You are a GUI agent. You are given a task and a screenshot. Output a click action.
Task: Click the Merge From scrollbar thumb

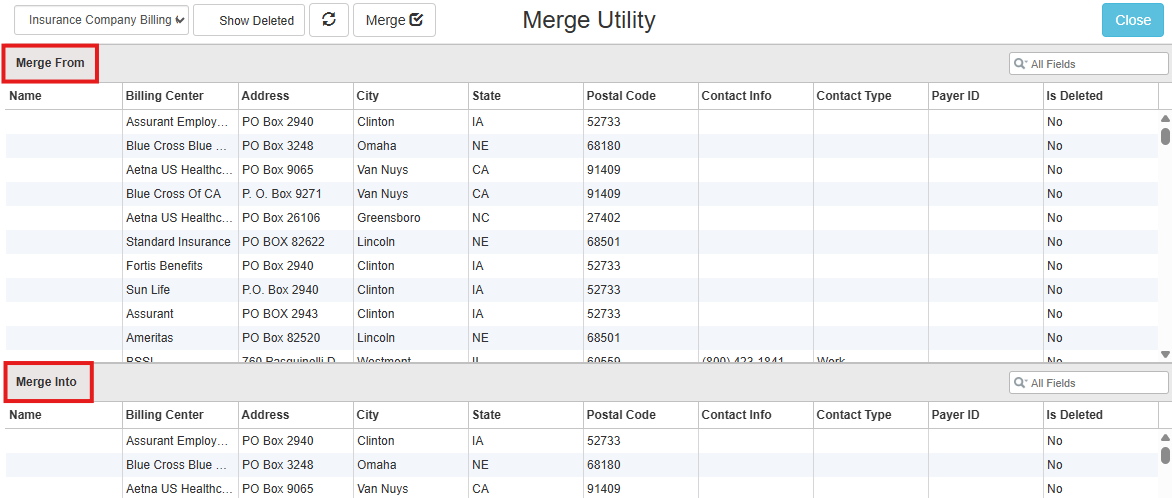(1165, 136)
